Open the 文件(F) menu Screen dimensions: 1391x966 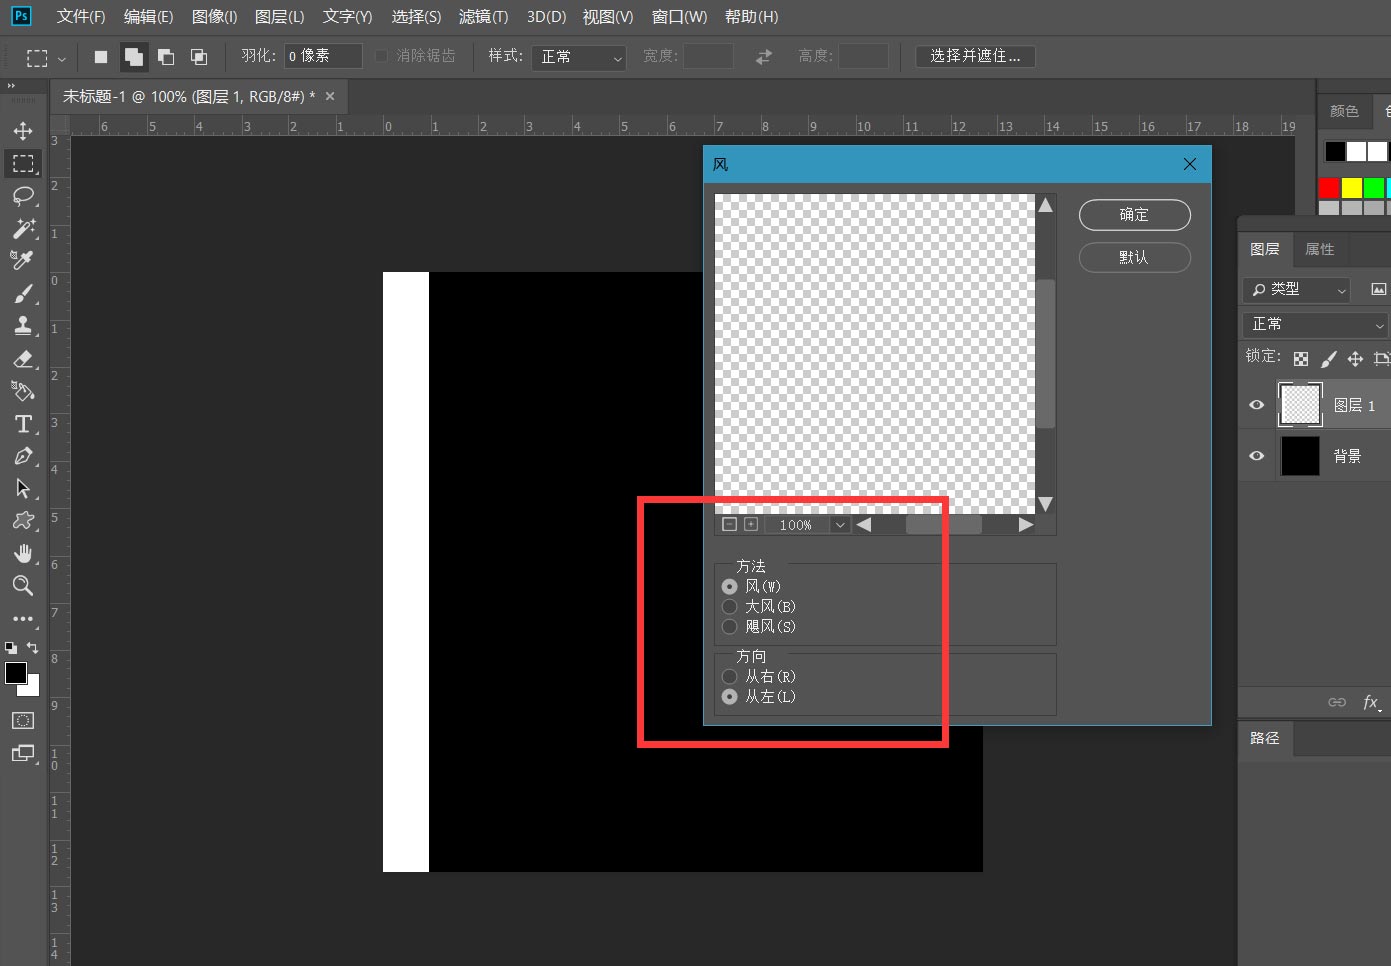[81, 17]
